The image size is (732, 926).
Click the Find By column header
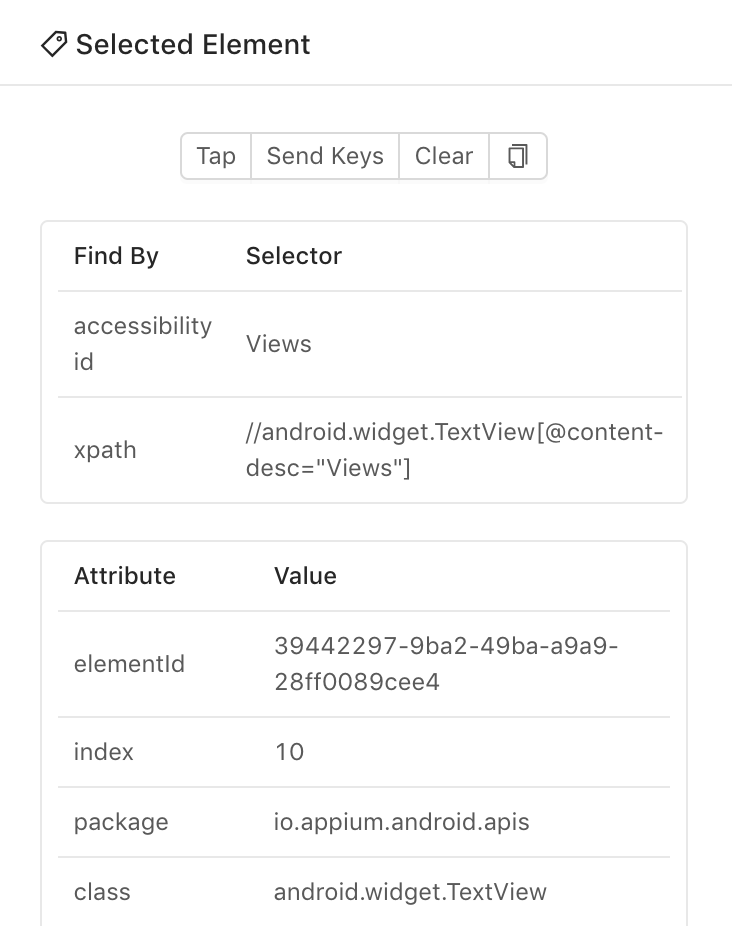(116, 256)
